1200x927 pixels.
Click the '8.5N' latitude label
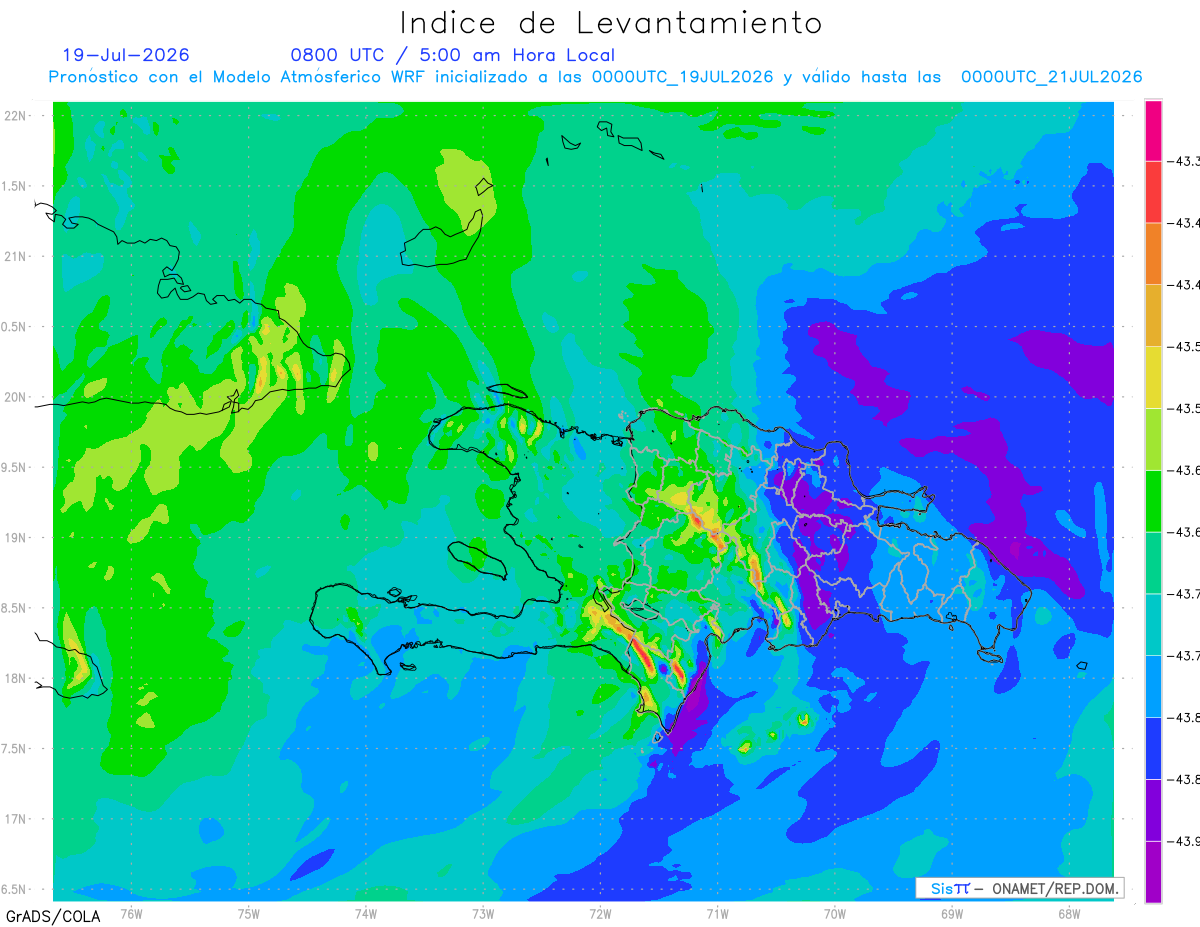[14, 609]
